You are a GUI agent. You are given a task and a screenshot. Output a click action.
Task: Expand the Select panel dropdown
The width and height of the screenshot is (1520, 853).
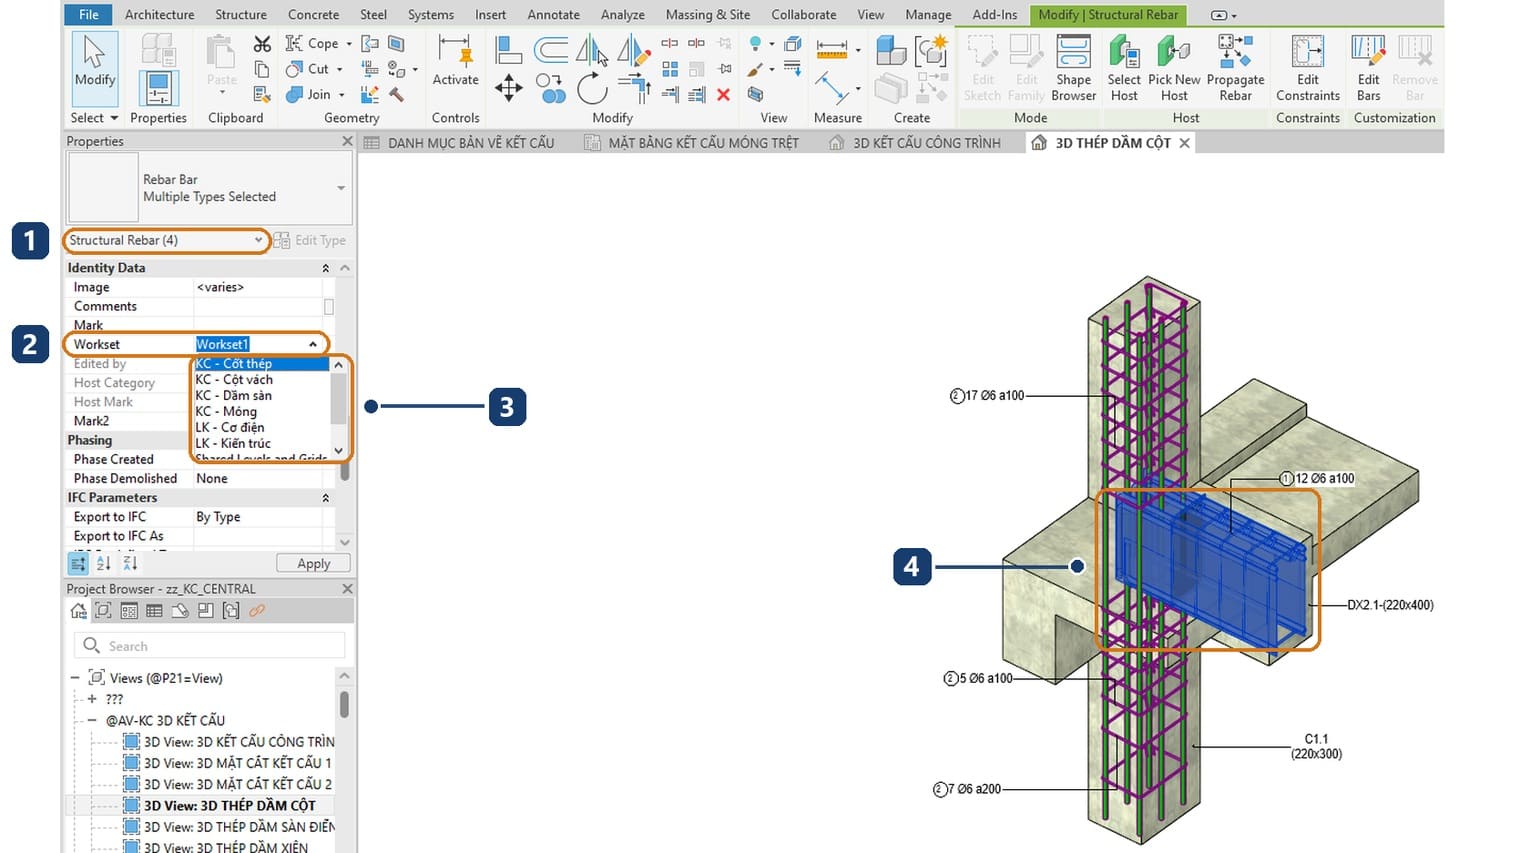[94, 118]
